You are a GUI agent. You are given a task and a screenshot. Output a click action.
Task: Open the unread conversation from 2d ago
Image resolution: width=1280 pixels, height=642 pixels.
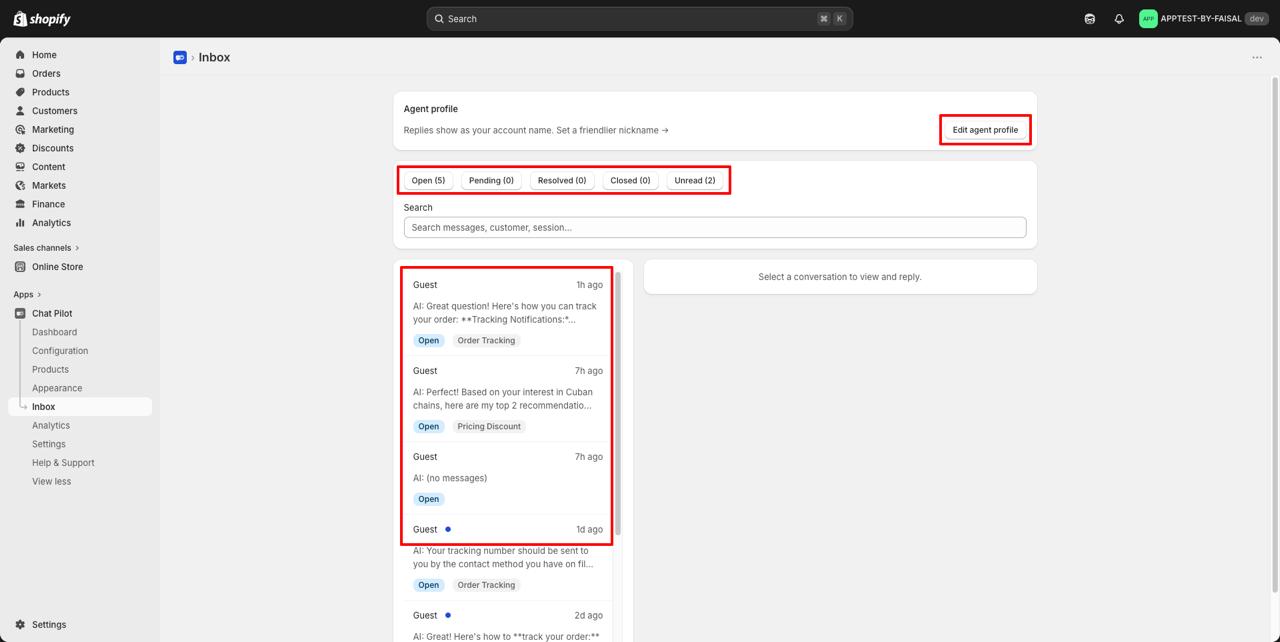point(508,622)
